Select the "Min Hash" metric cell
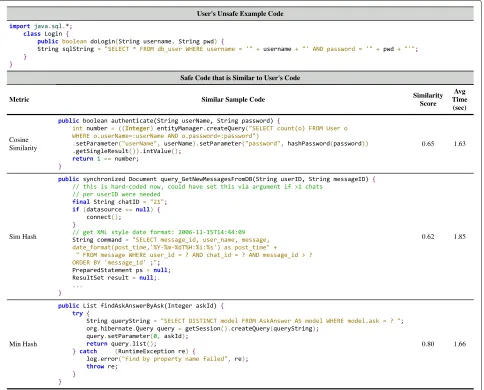 coord(23,344)
